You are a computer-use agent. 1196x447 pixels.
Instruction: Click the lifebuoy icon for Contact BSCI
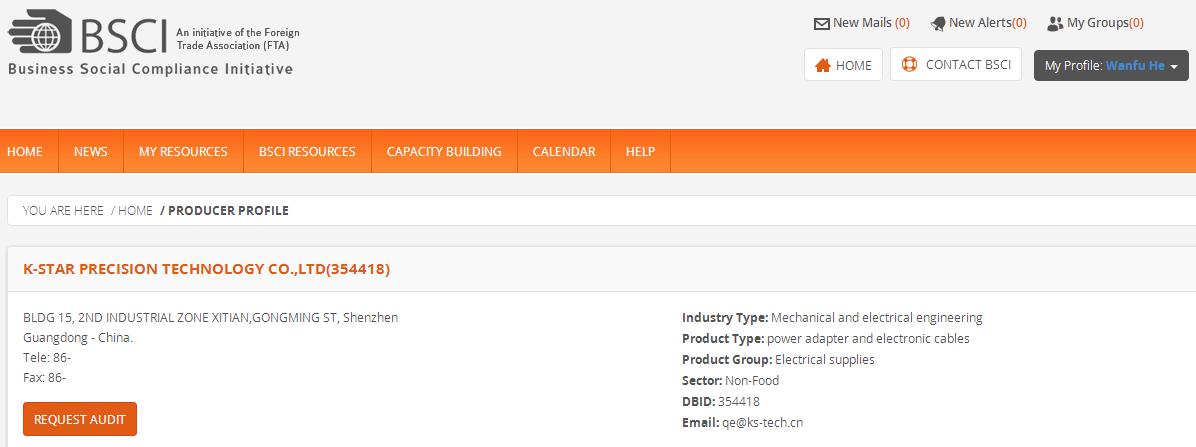(909, 65)
